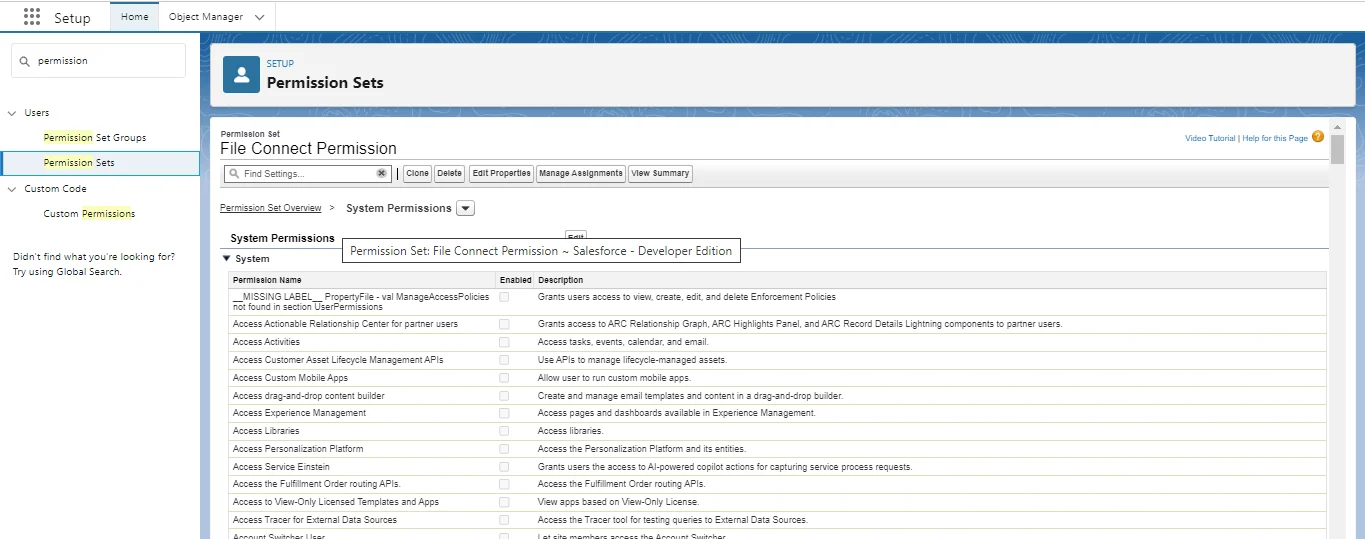Click the SETUP breadcrumb link
The height and width of the screenshot is (539, 1365).
tap(280, 64)
